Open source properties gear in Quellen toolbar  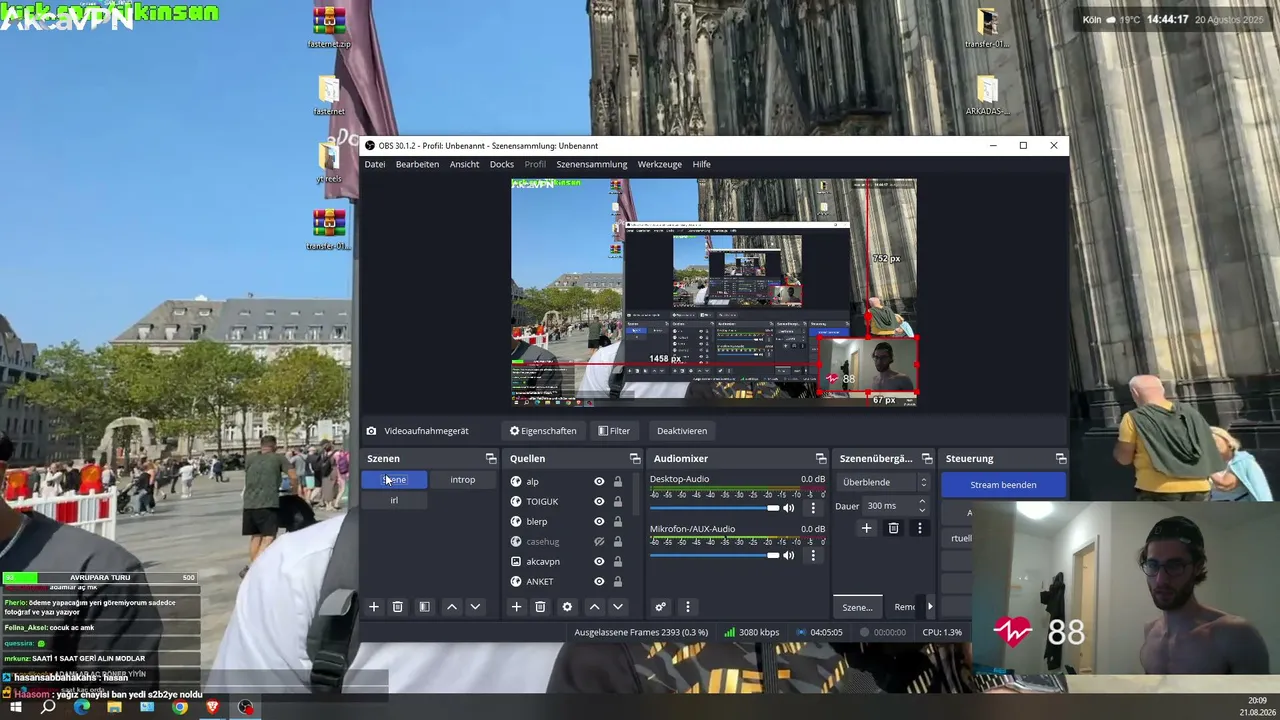point(567,607)
